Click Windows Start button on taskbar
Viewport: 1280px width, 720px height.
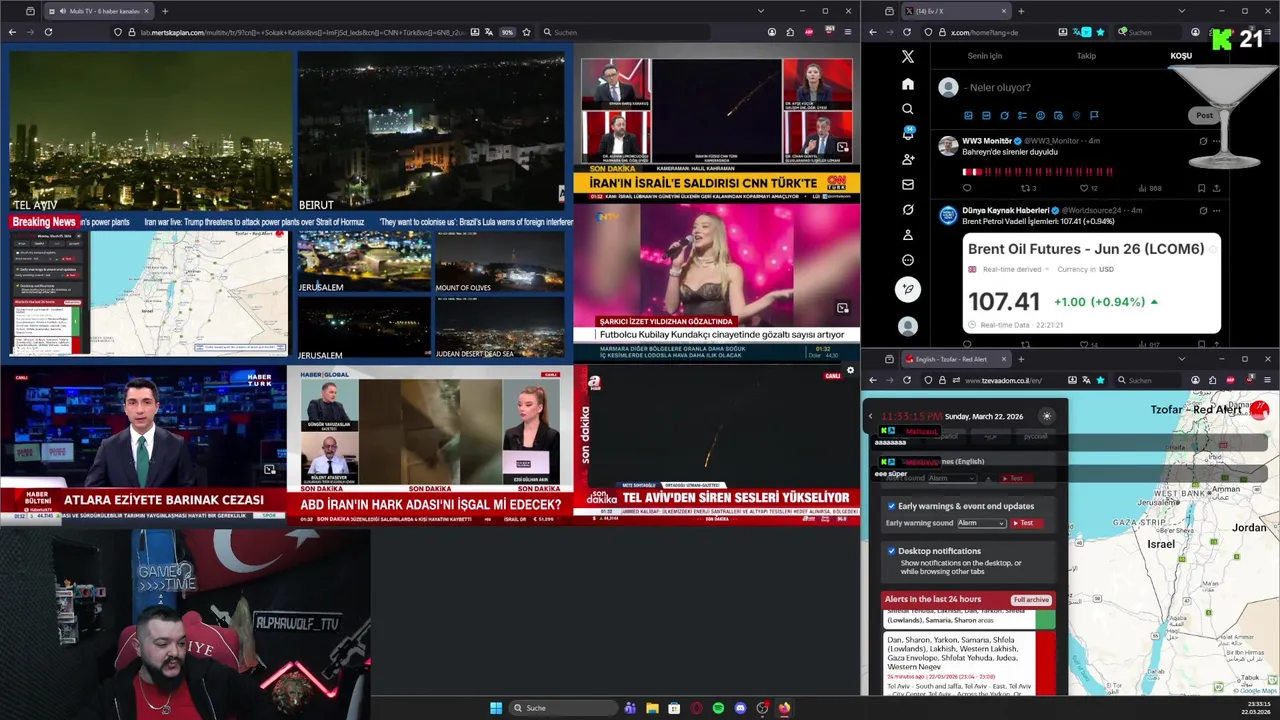496,708
